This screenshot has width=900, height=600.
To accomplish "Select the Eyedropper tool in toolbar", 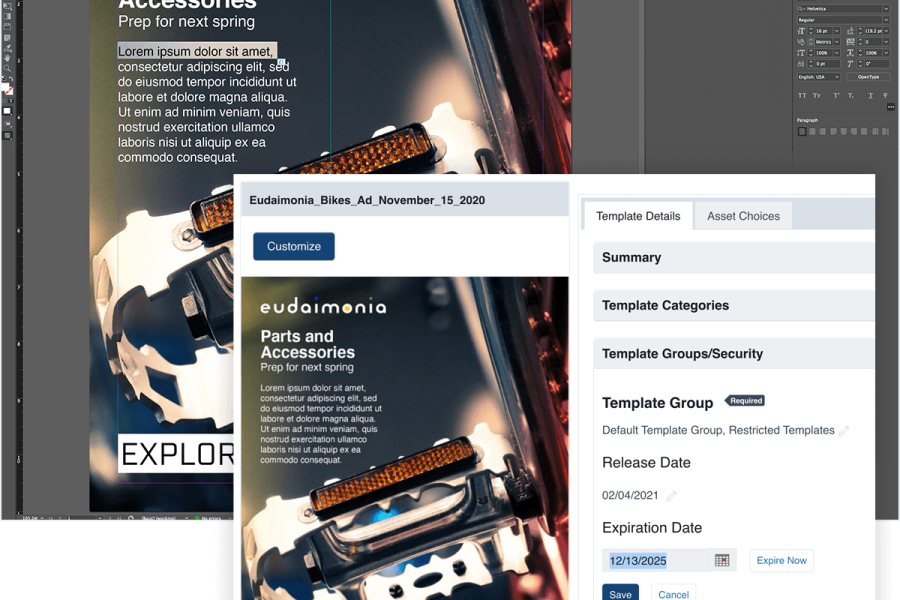I will [7, 48].
